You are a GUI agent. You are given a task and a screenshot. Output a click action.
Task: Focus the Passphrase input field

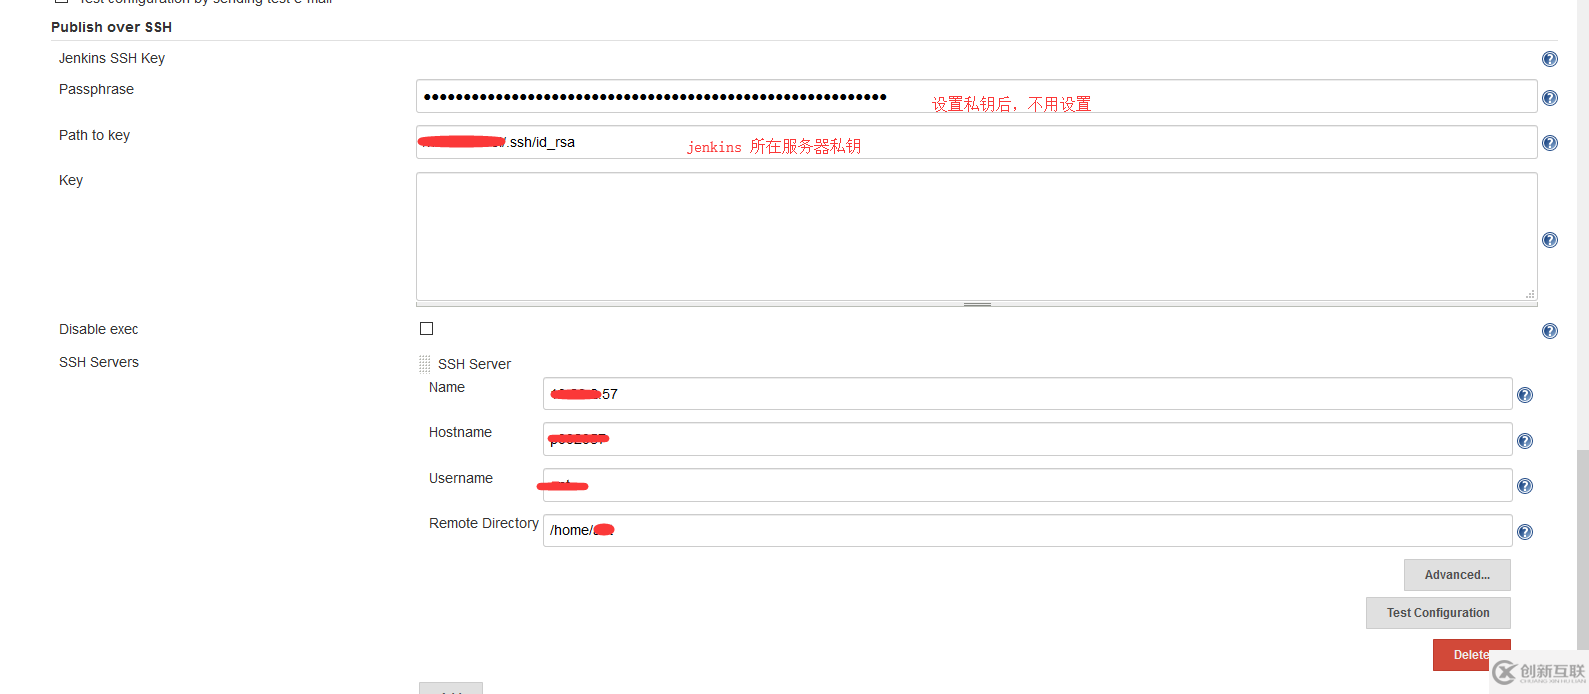(976, 96)
